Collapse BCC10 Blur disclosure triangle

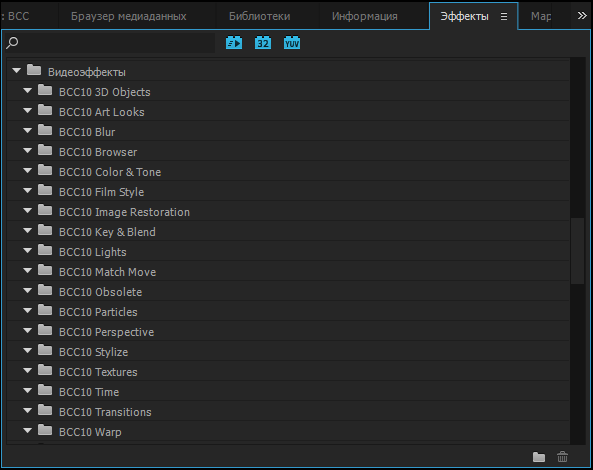pos(27,131)
